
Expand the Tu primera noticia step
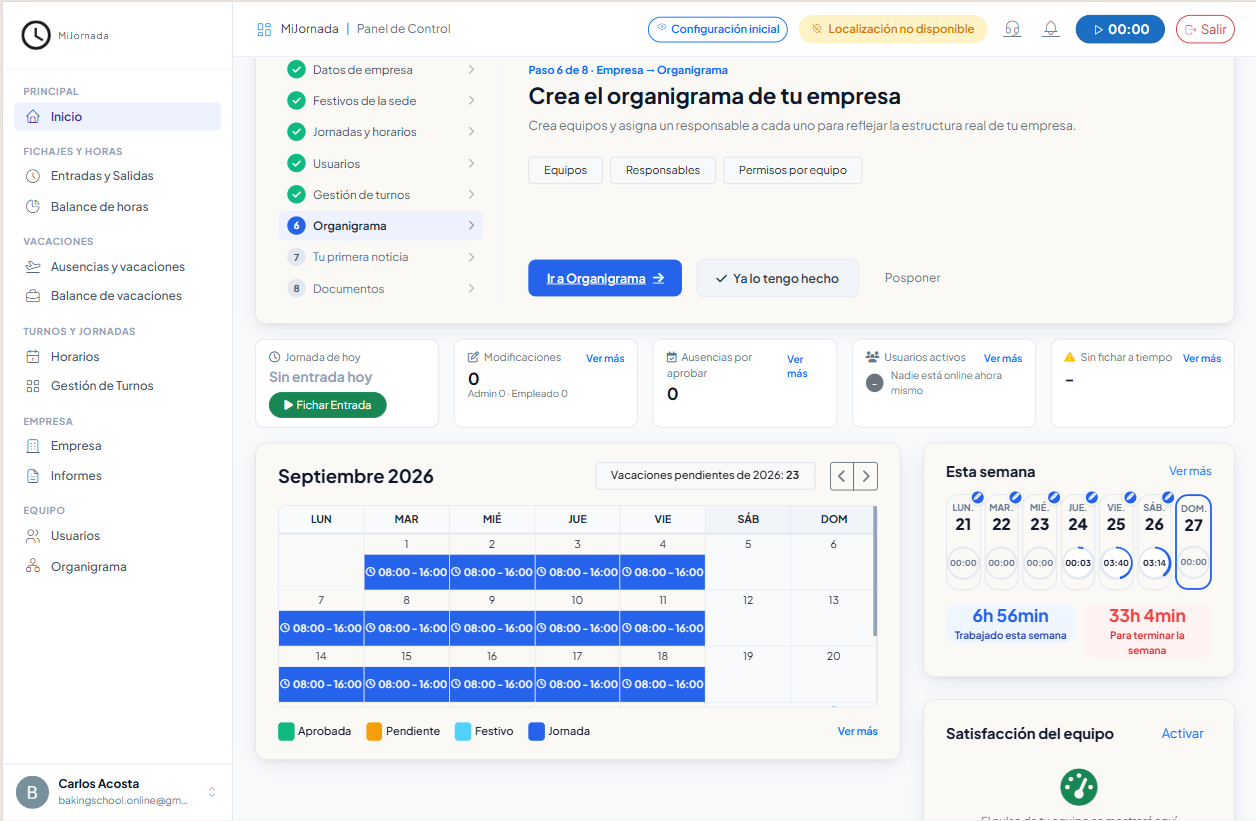381,257
